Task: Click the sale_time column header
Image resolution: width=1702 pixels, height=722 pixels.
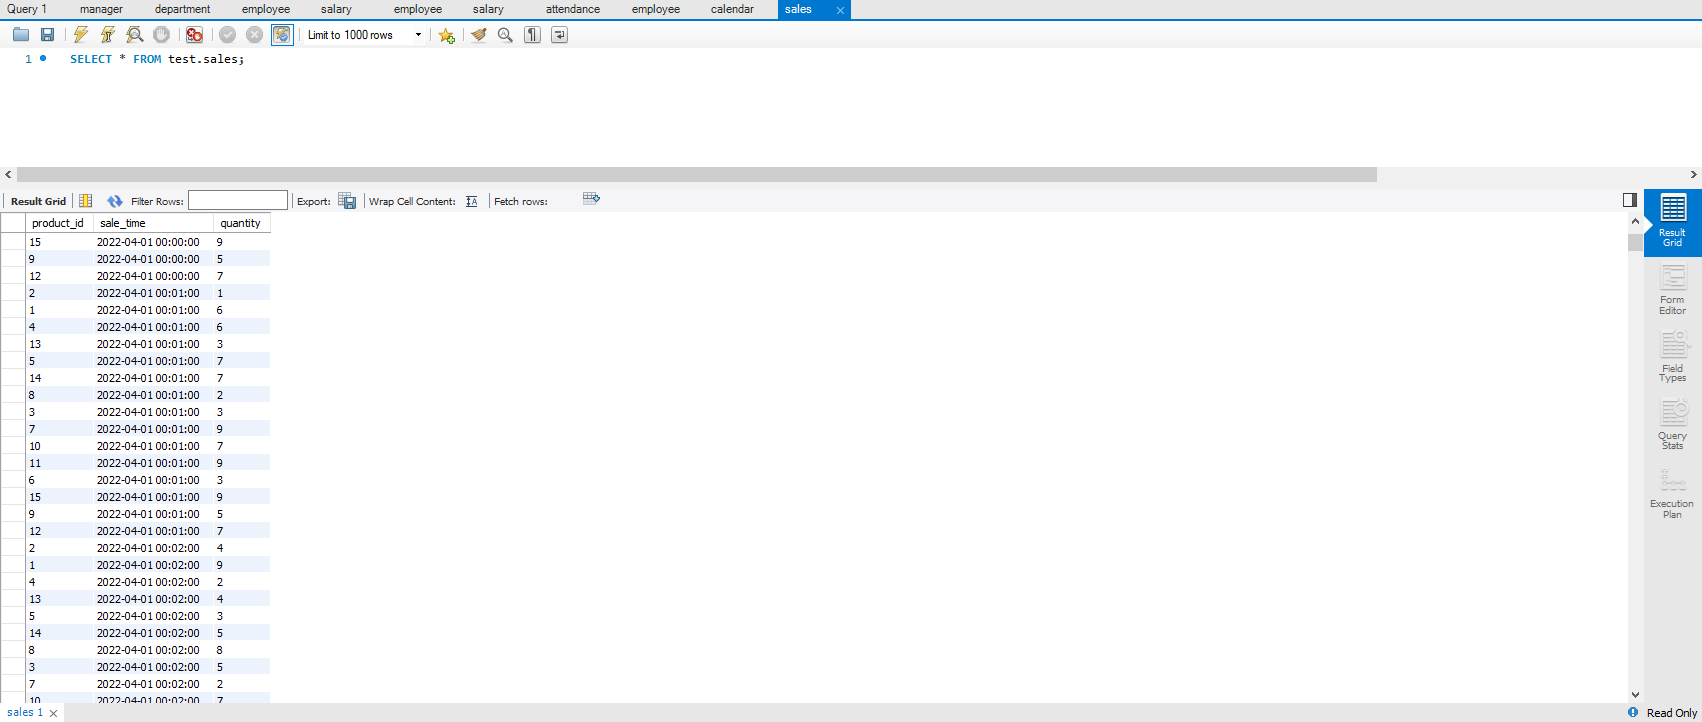Action: click(153, 223)
